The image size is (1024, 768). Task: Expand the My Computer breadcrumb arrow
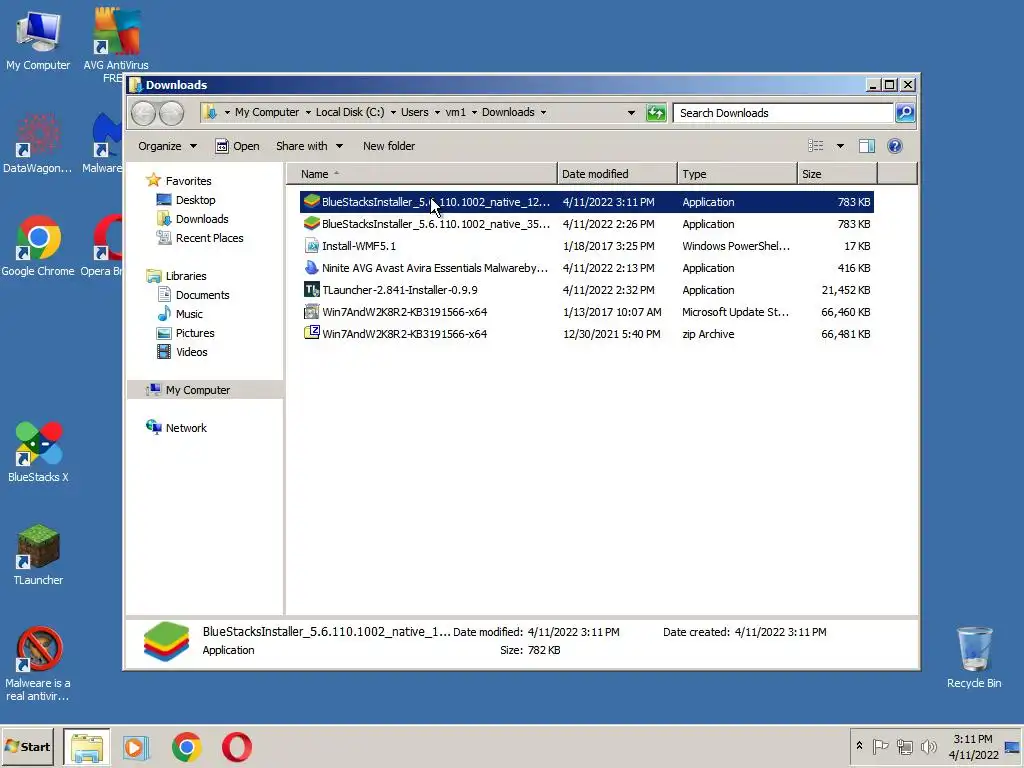(x=308, y=112)
